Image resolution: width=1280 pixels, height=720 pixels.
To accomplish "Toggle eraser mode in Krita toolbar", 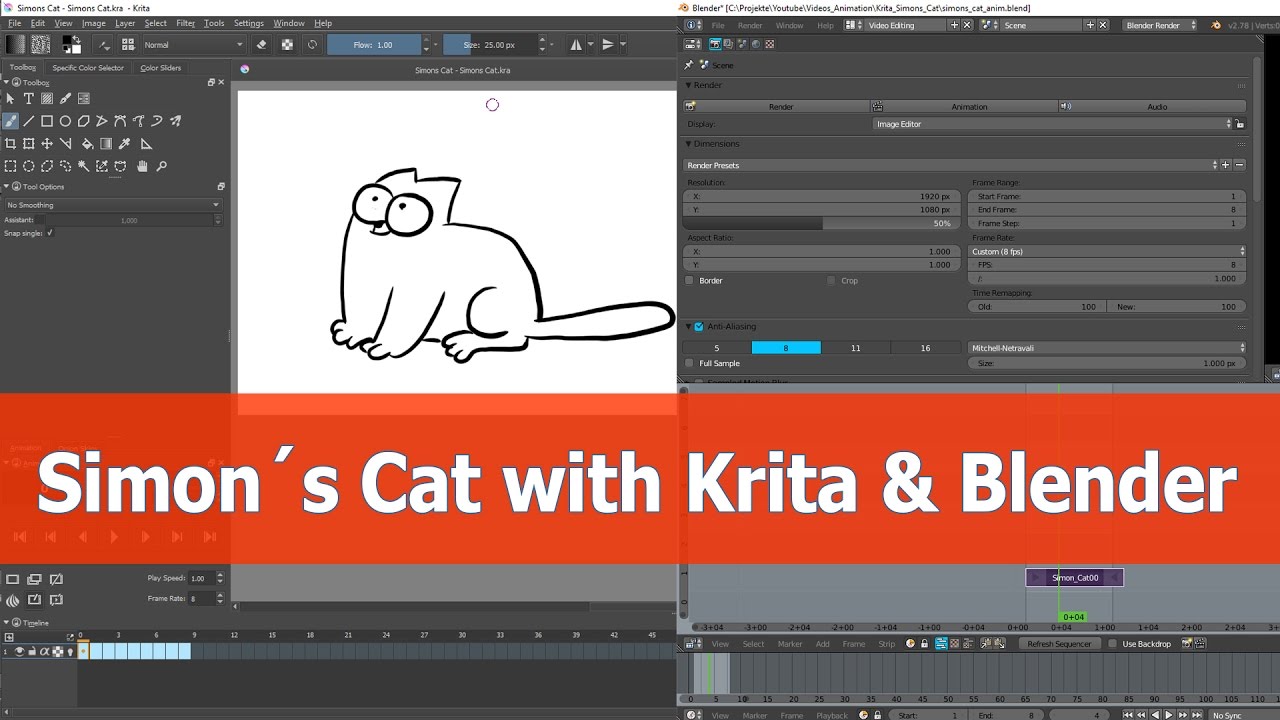I will coord(261,44).
